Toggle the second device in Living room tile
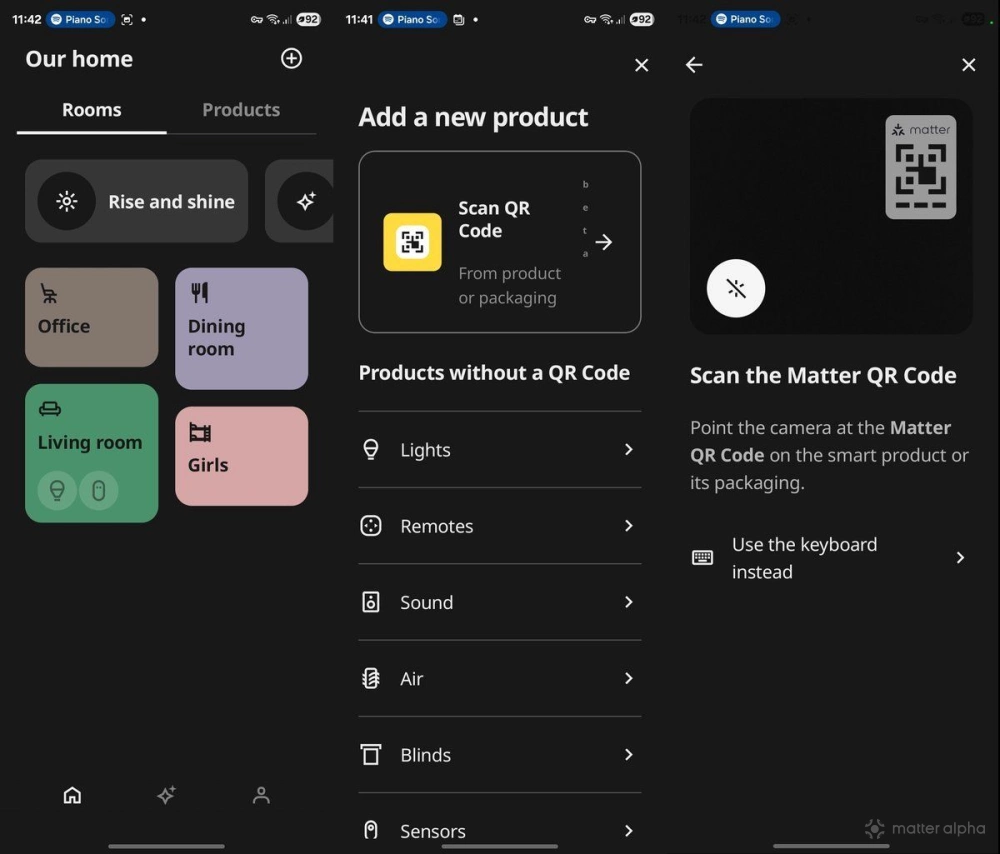 click(x=98, y=491)
